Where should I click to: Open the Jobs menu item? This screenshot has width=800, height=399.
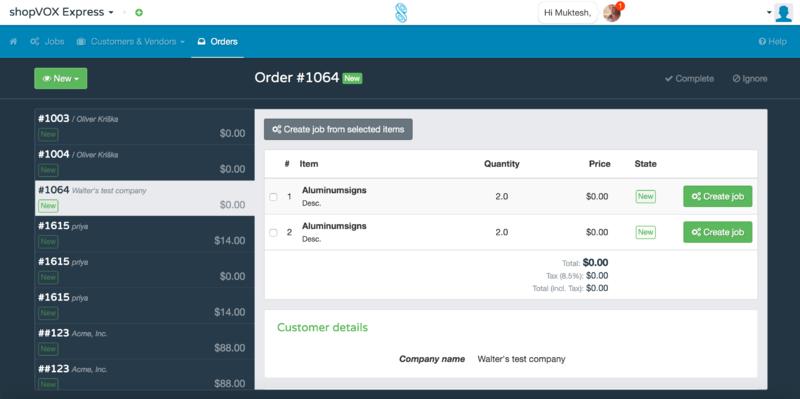[x=47, y=42]
